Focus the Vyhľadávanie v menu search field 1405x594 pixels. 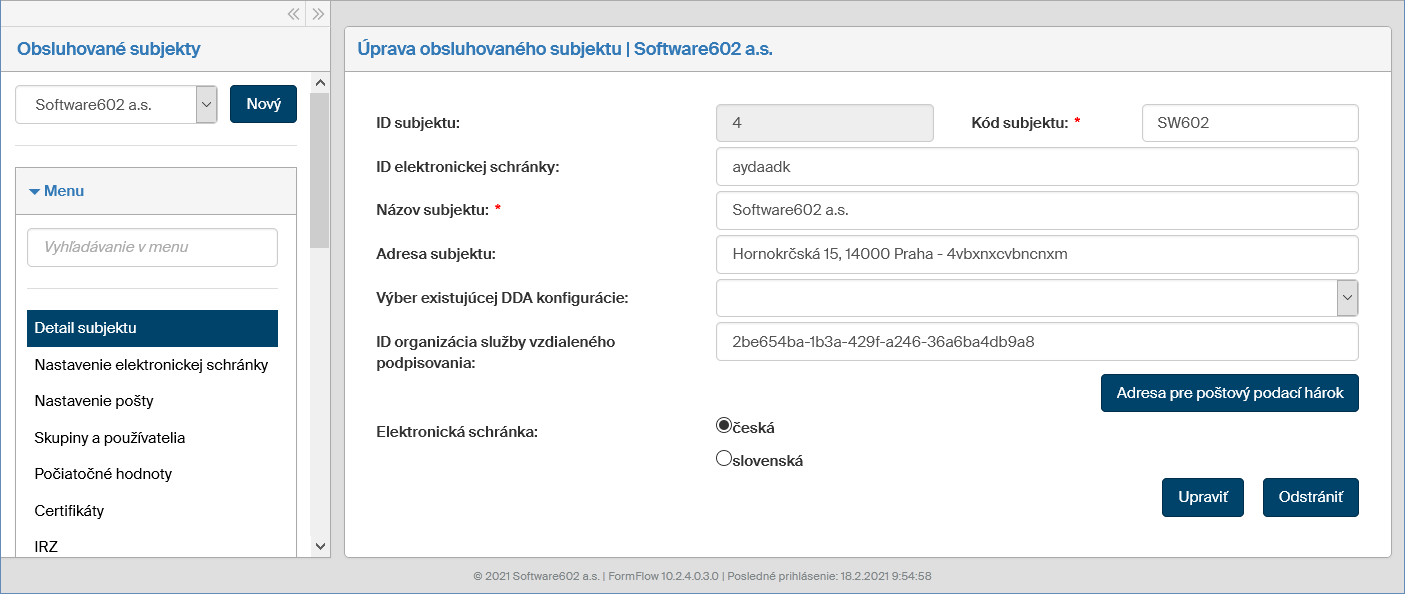pyautogui.click(x=152, y=247)
